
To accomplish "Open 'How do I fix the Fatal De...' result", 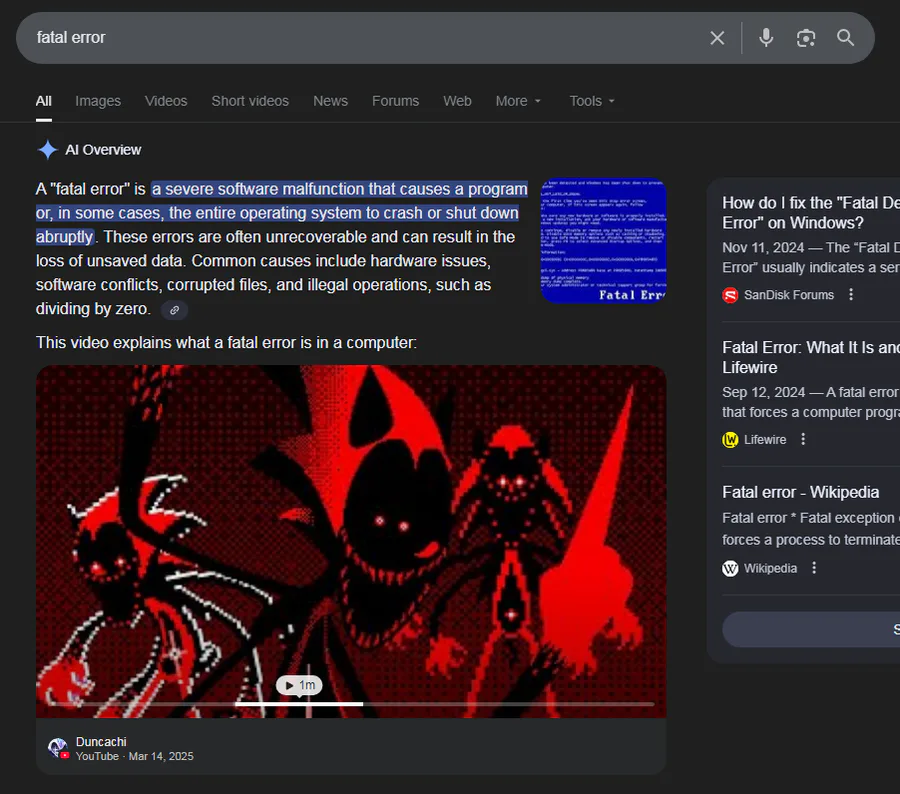I will tap(811, 212).
